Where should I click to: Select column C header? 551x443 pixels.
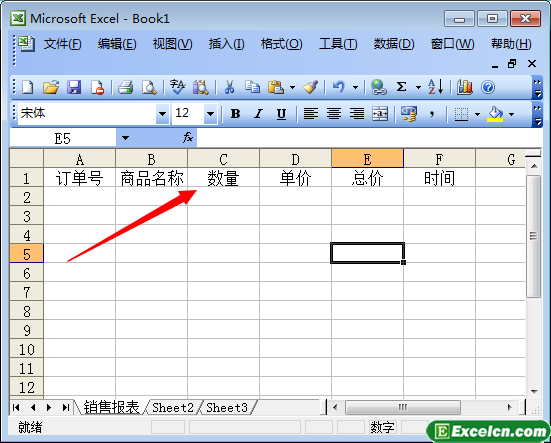tap(223, 159)
